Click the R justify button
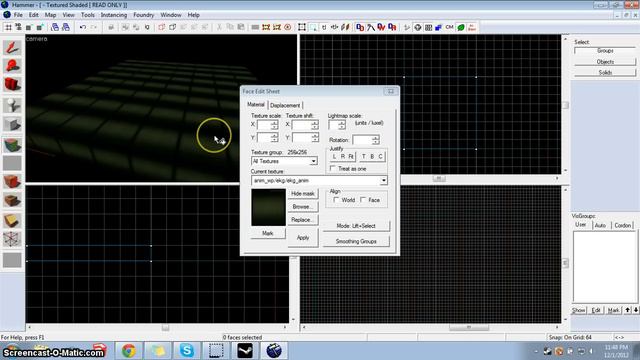Image resolution: width=640 pixels, height=360 pixels. (343, 157)
